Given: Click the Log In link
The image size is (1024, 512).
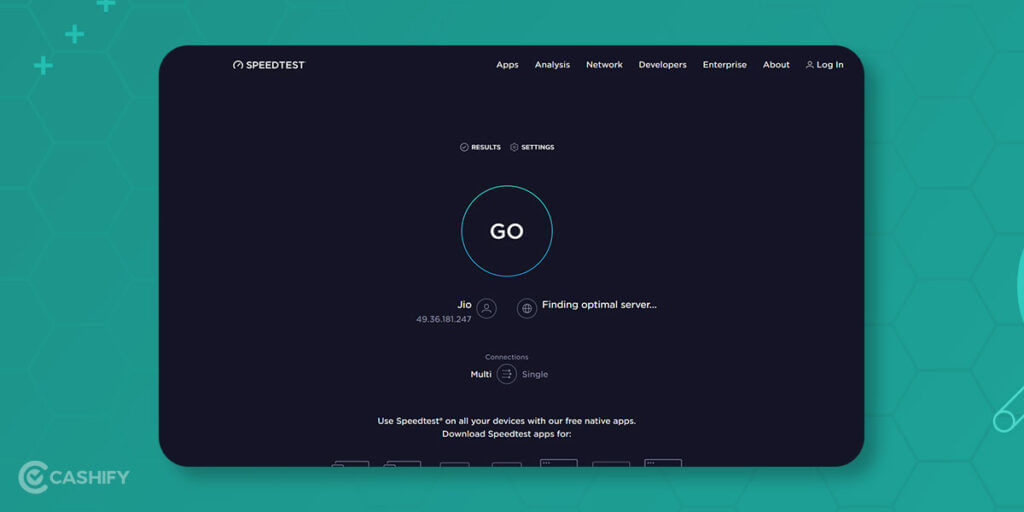Looking at the screenshot, I should tap(824, 65).
